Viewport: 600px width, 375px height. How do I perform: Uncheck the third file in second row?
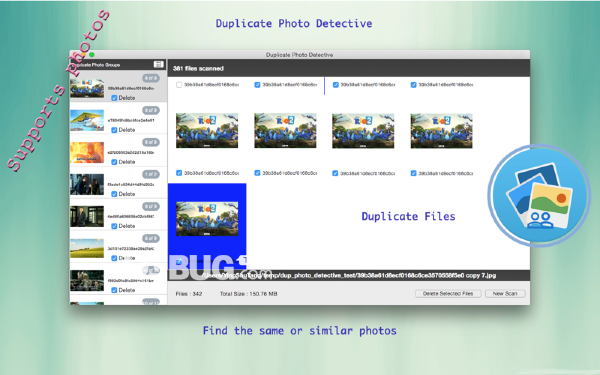point(335,173)
